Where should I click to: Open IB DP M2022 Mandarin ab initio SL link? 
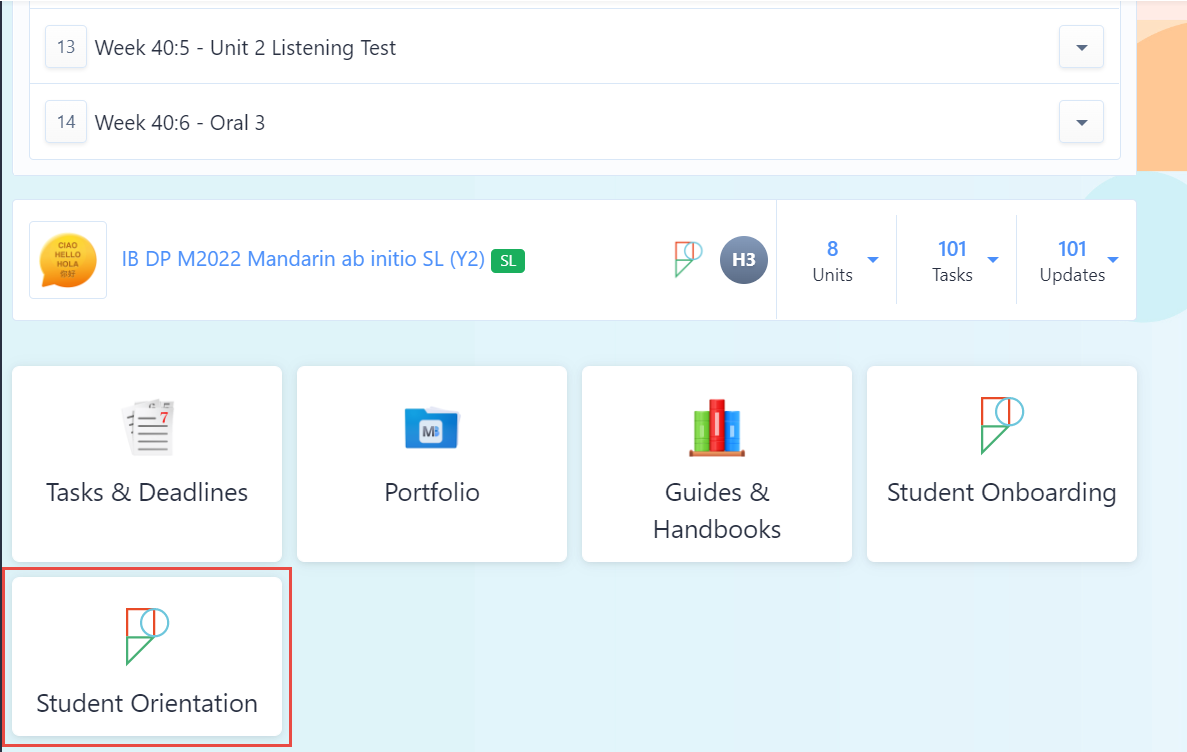(303, 259)
